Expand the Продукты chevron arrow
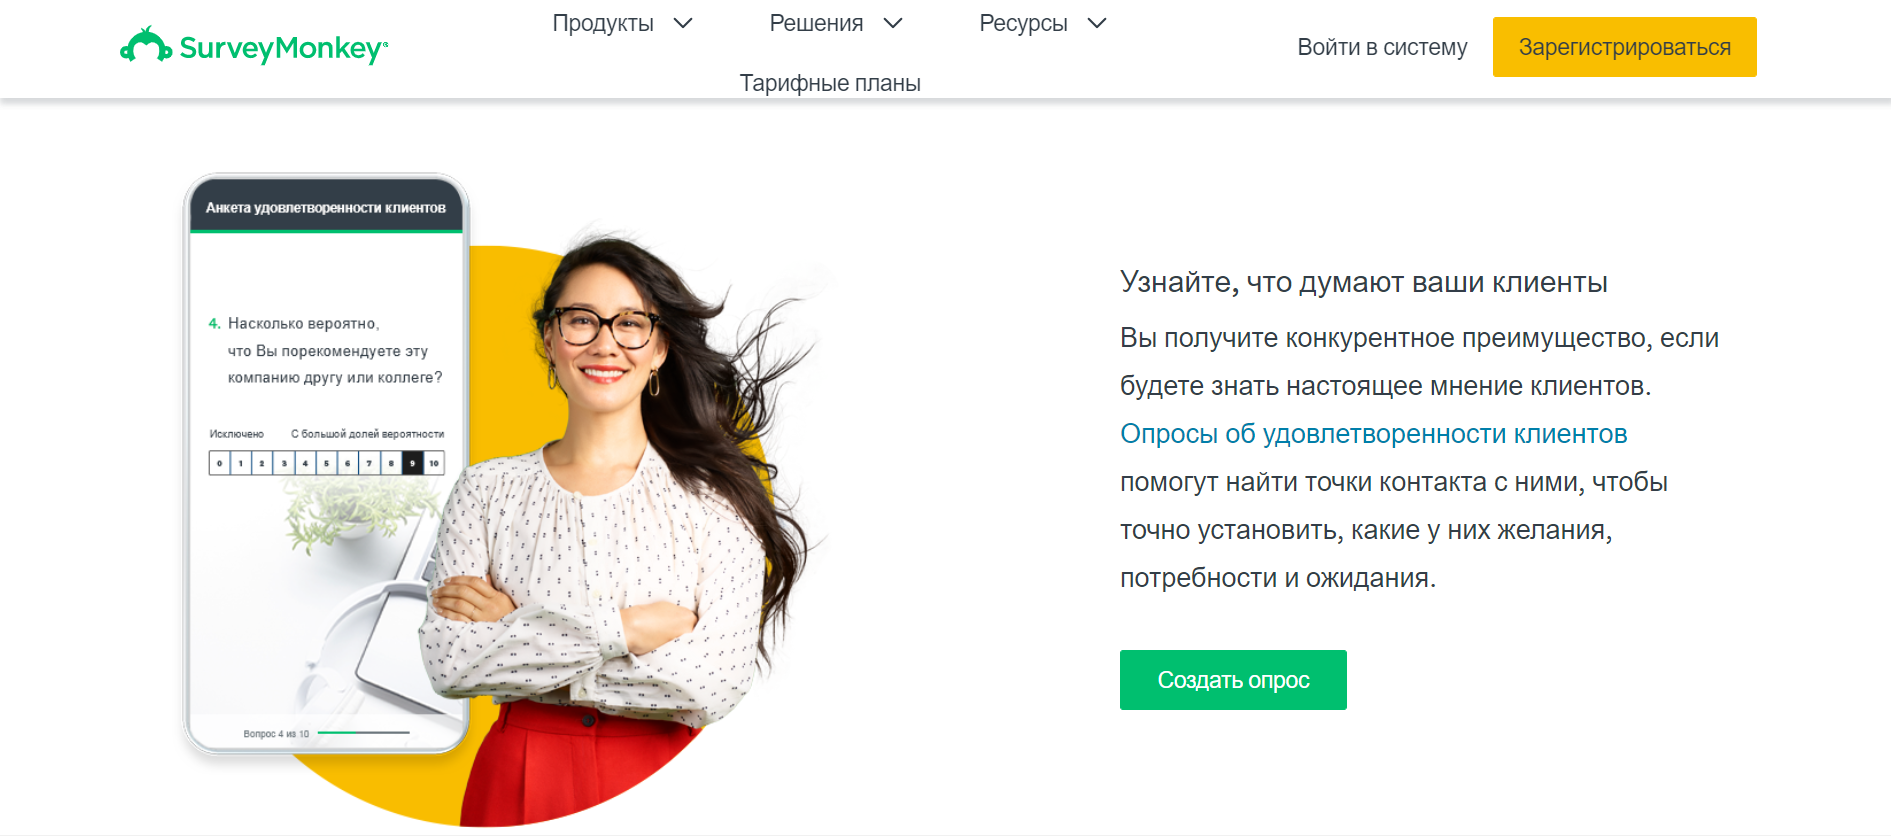Viewport: 1891px width, 836px height. click(x=683, y=23)
